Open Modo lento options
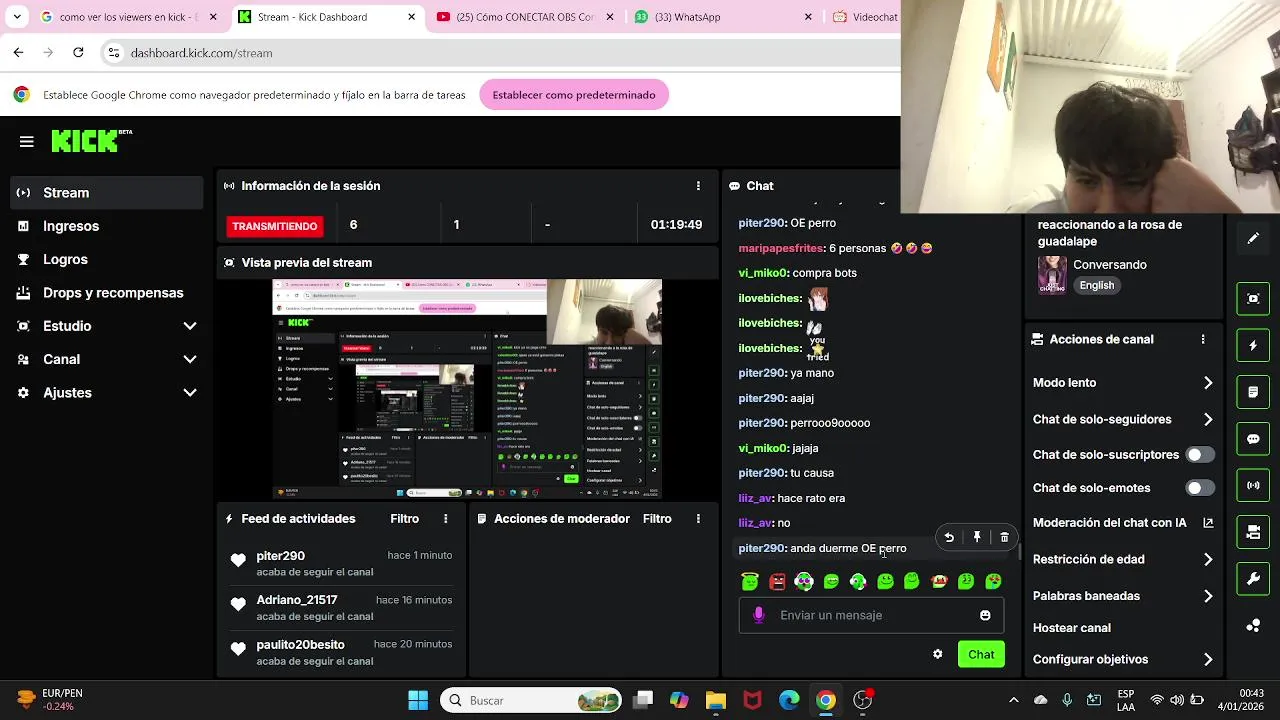Image resolution: width=1280 pixels, height=720 pixels. 1123,383
